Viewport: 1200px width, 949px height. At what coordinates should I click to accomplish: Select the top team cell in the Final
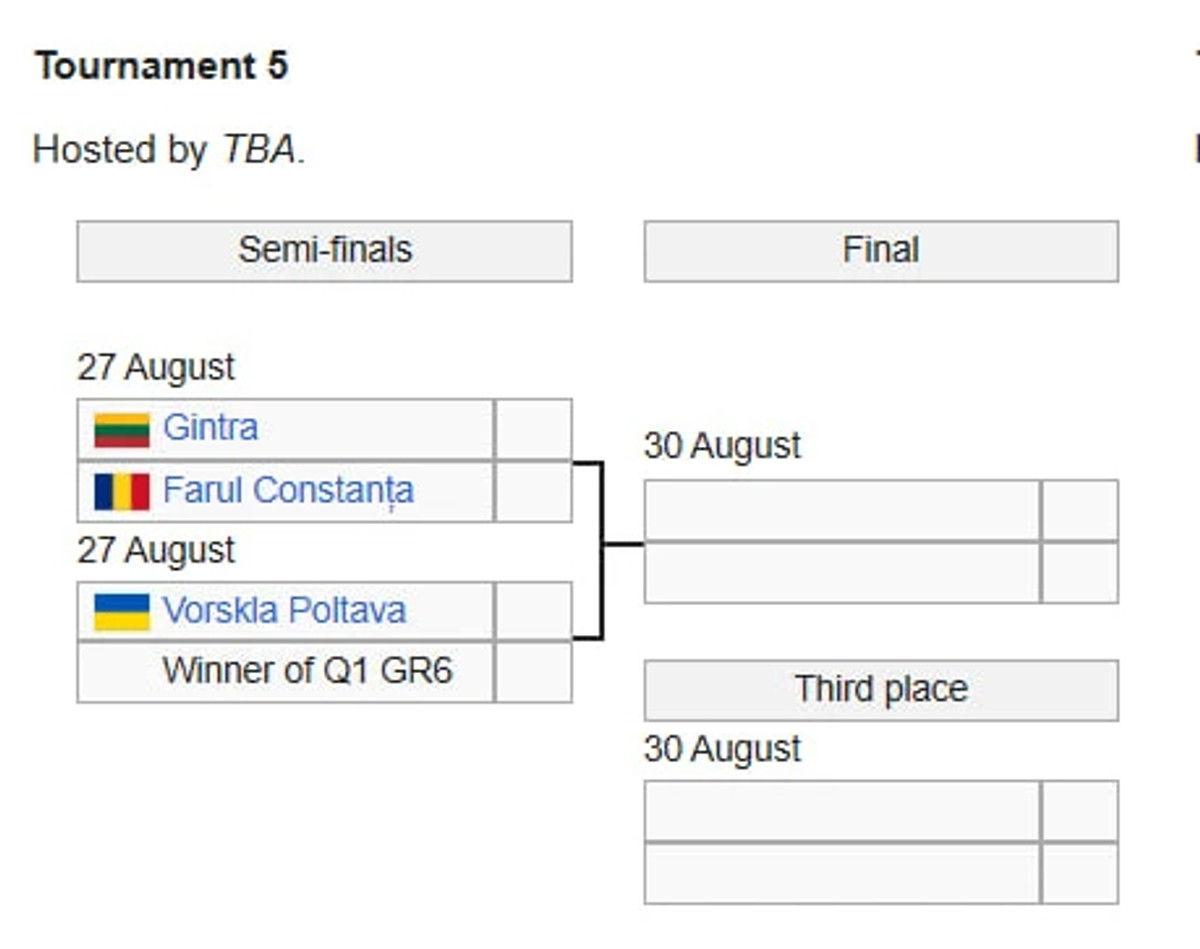pyautogui.click(x=842, y=511)
